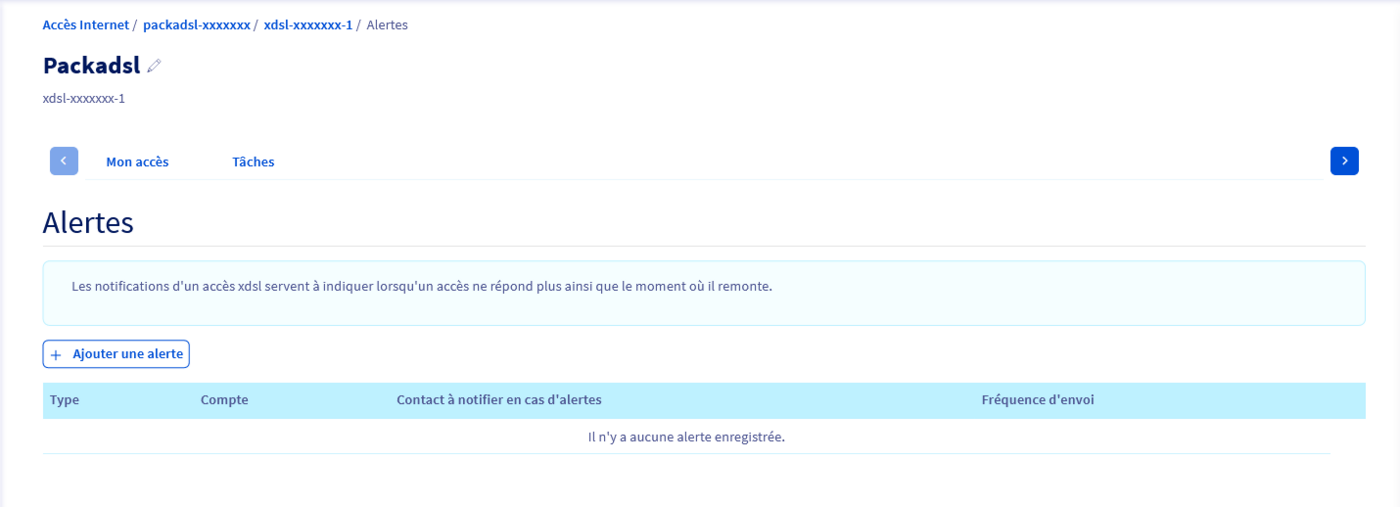1400x507 pixels.
Task: Switch to the Tâches tab
Action: pyautogui.click(x=253, y=162)
